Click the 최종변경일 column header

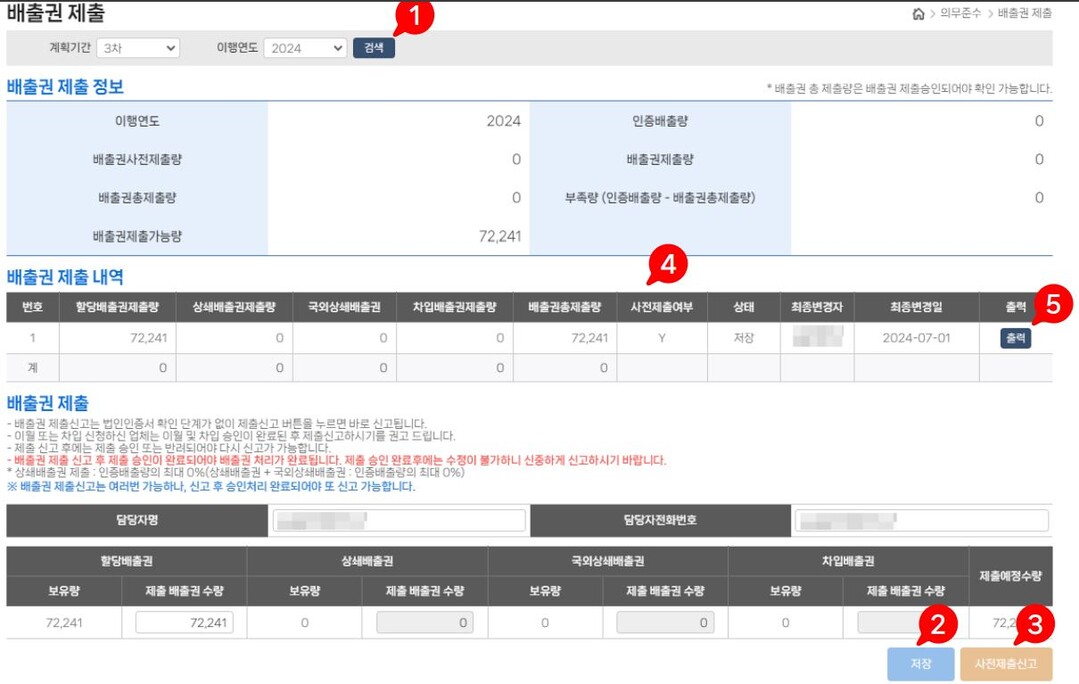(x=916, y=308)
